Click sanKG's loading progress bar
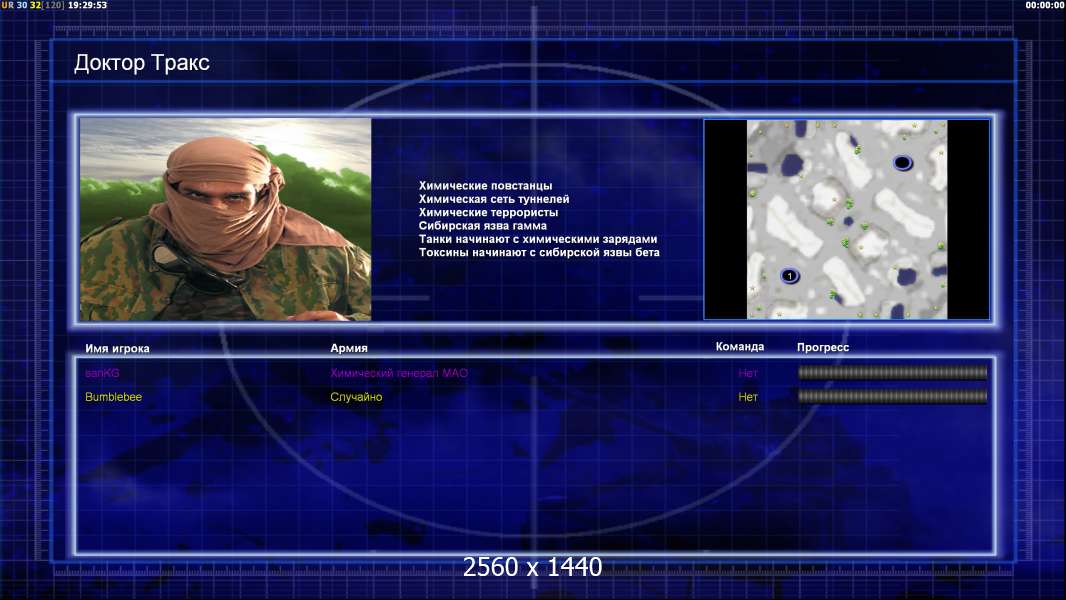Image resolution: width=1066 pixels, height=600 pixels. pos(892,372)
